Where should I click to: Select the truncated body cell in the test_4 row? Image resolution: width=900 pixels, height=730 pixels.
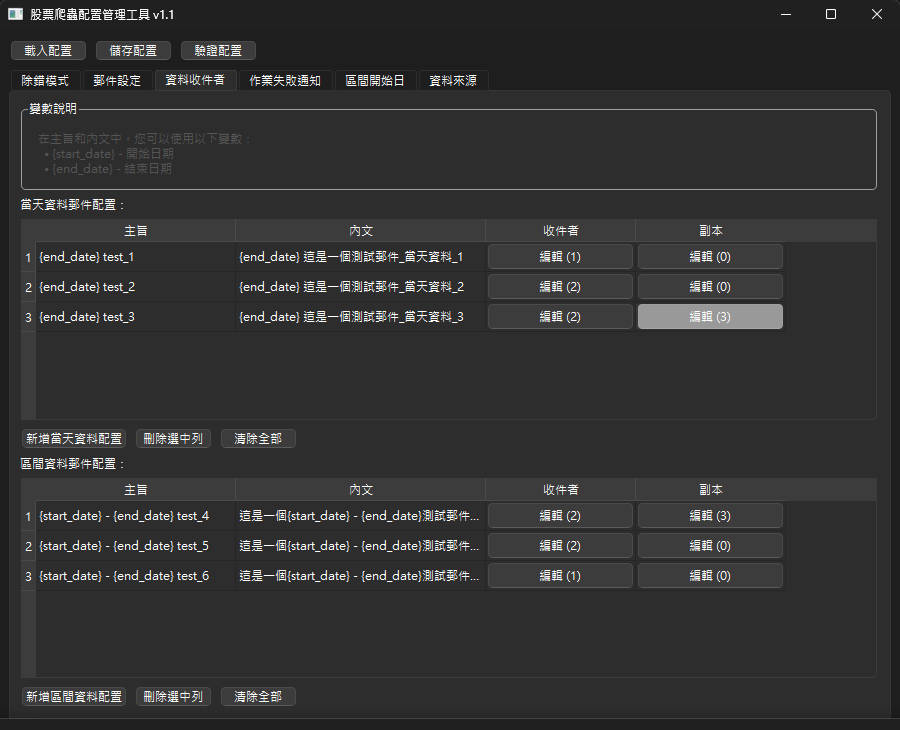tap(360, 515)
